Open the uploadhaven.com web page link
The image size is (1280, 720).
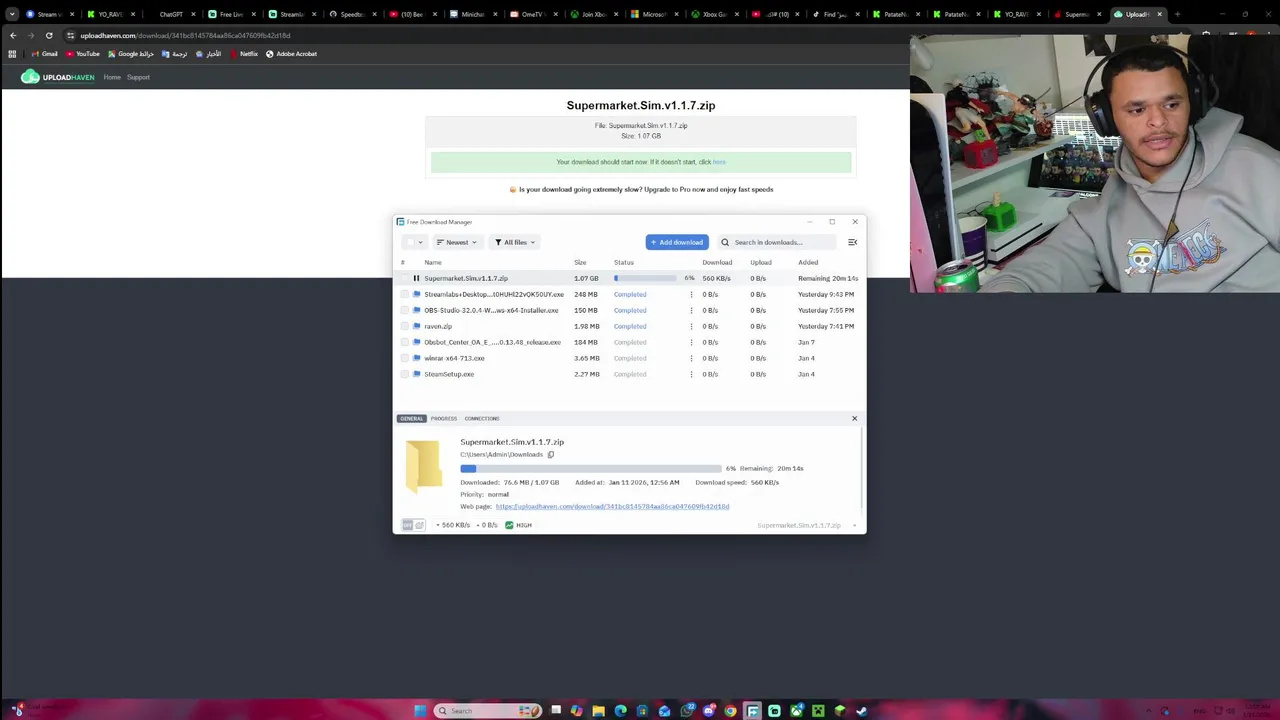click(x=612, y=506)
